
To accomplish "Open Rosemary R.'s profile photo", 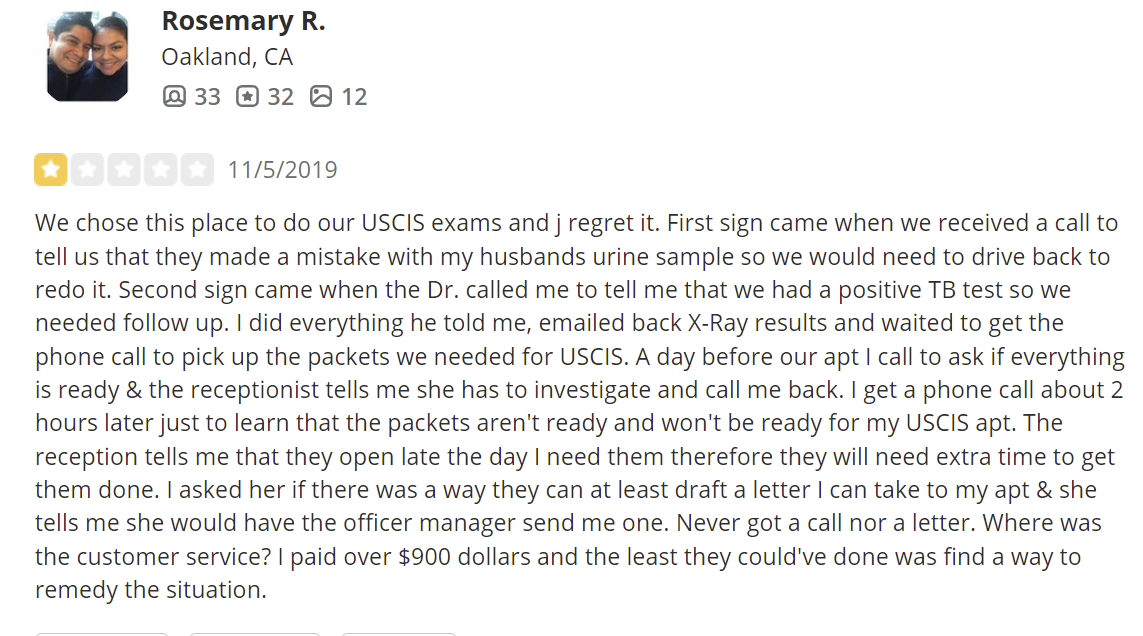I will (x=87, y=56).
